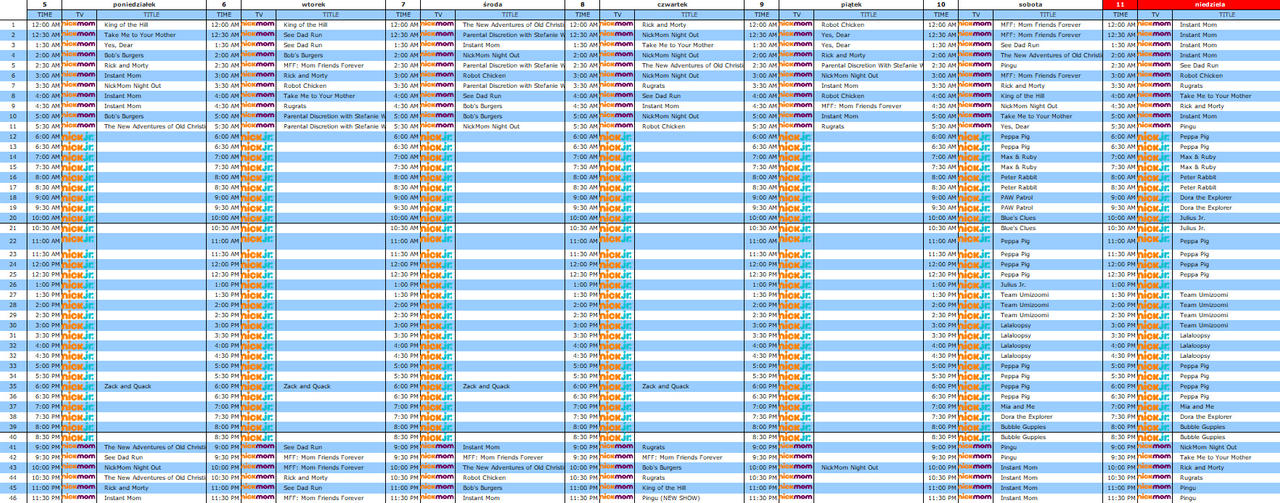Click NickMom logo at Thursday 1:30 AM

pyautogui.click(x=618, y=45)
